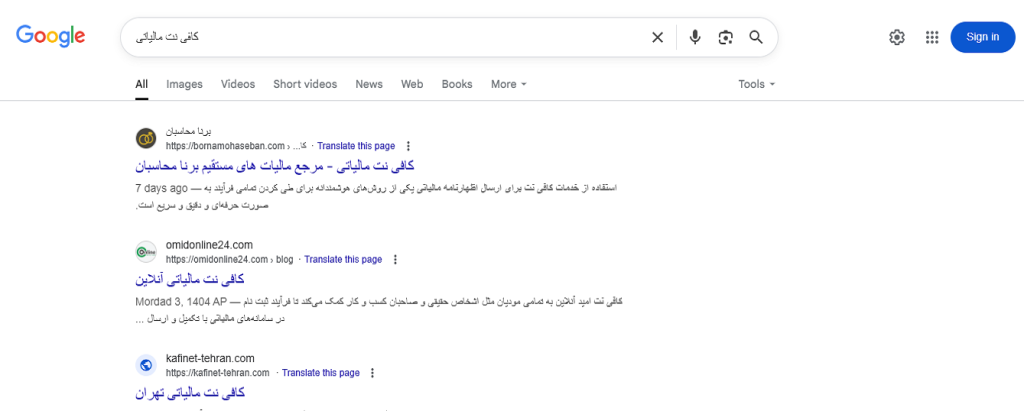Open the kafinet-tehran result title link
The height and width of the screenshot is (411, 1024).
click(x=190, y=393)
